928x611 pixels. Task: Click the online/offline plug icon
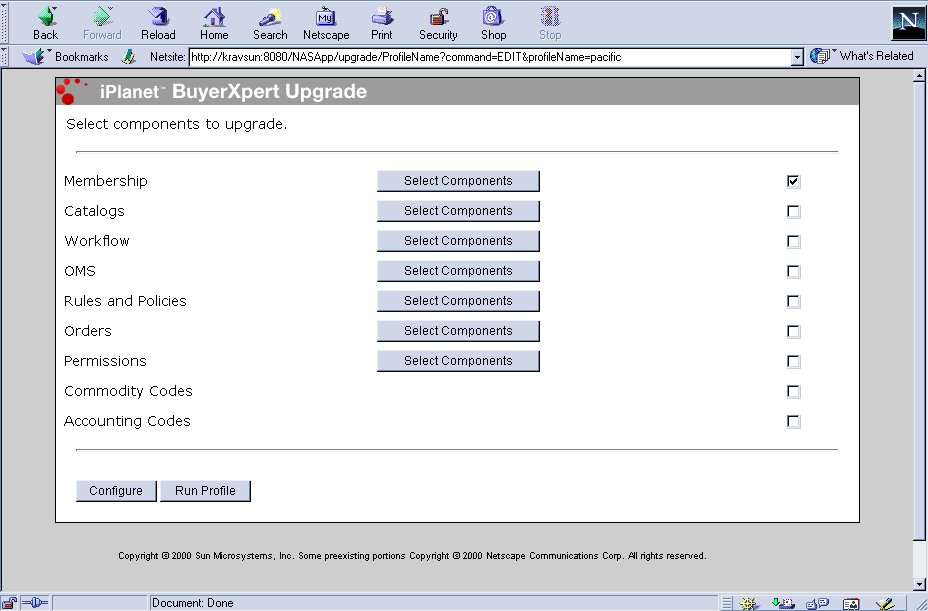34,603
